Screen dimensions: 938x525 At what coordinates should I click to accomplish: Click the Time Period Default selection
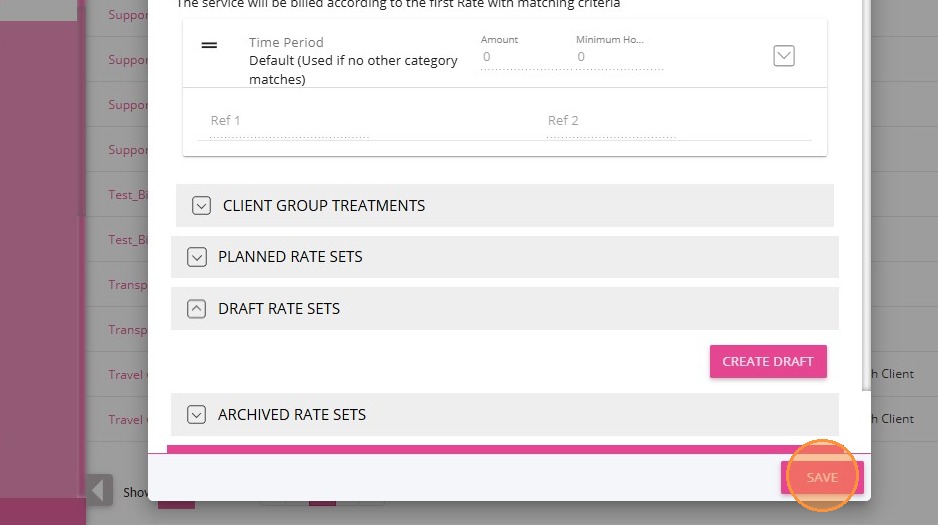[x=353, y=61]
